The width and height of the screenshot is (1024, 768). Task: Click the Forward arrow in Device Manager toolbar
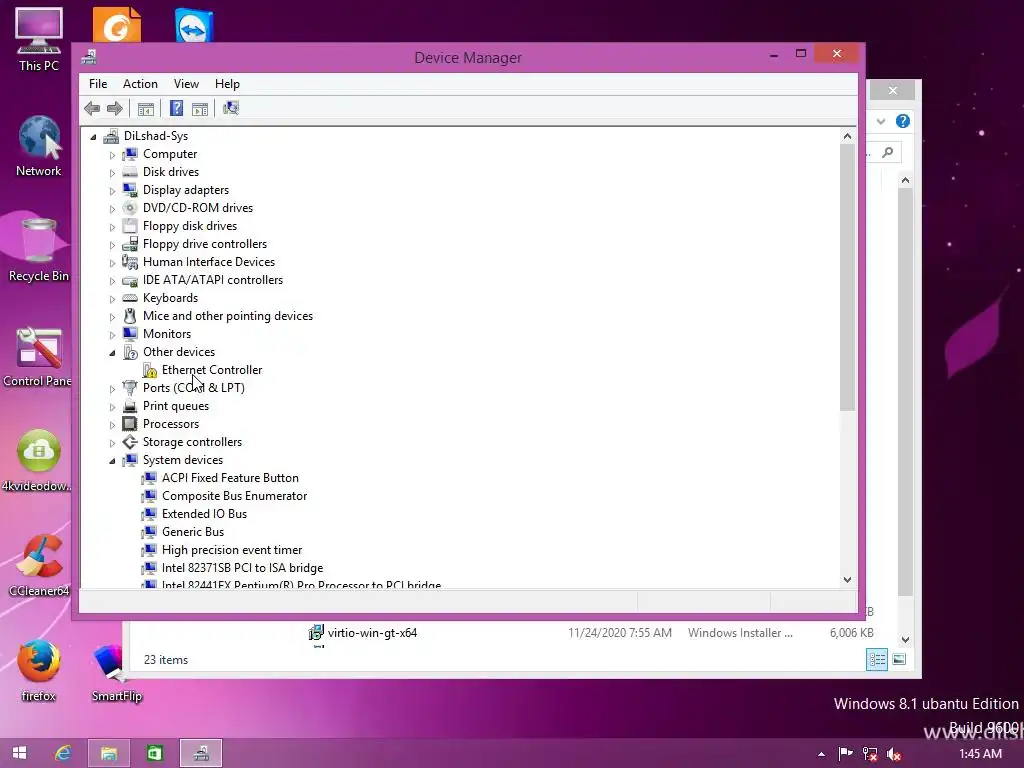114,108
